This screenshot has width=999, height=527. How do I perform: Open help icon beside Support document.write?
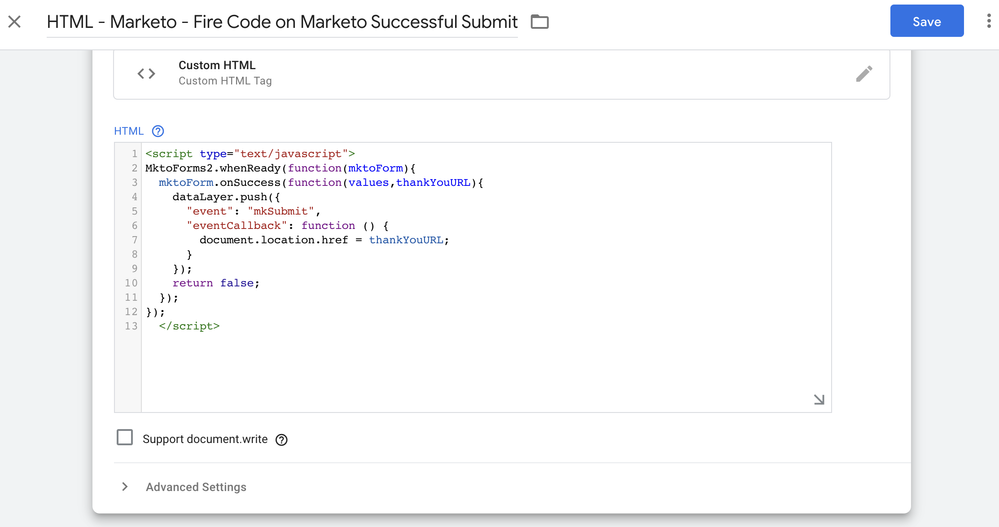tap(282, 440)
